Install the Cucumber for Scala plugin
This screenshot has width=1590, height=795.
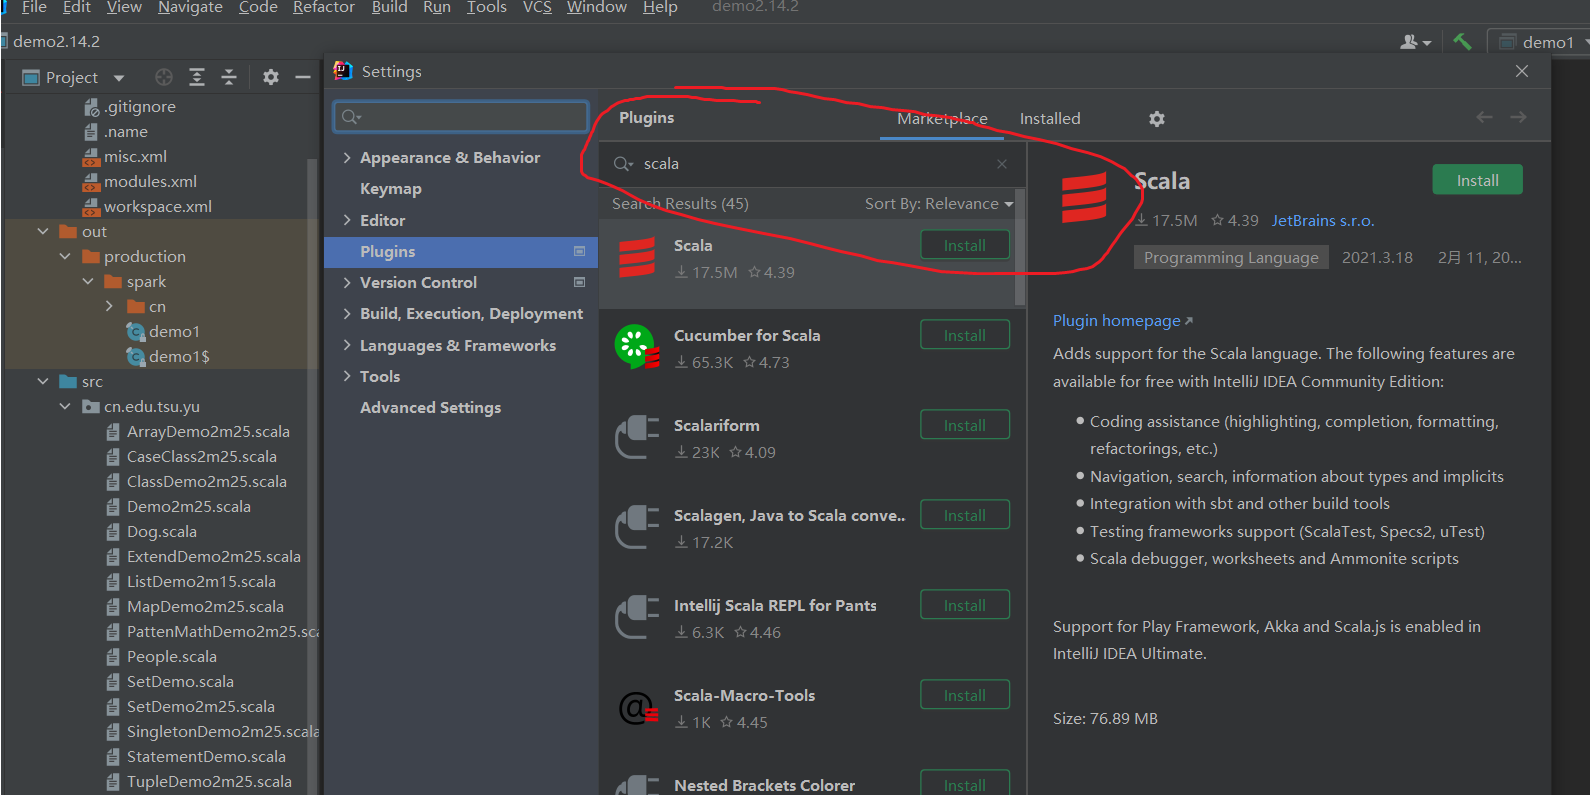click(964, 335)
